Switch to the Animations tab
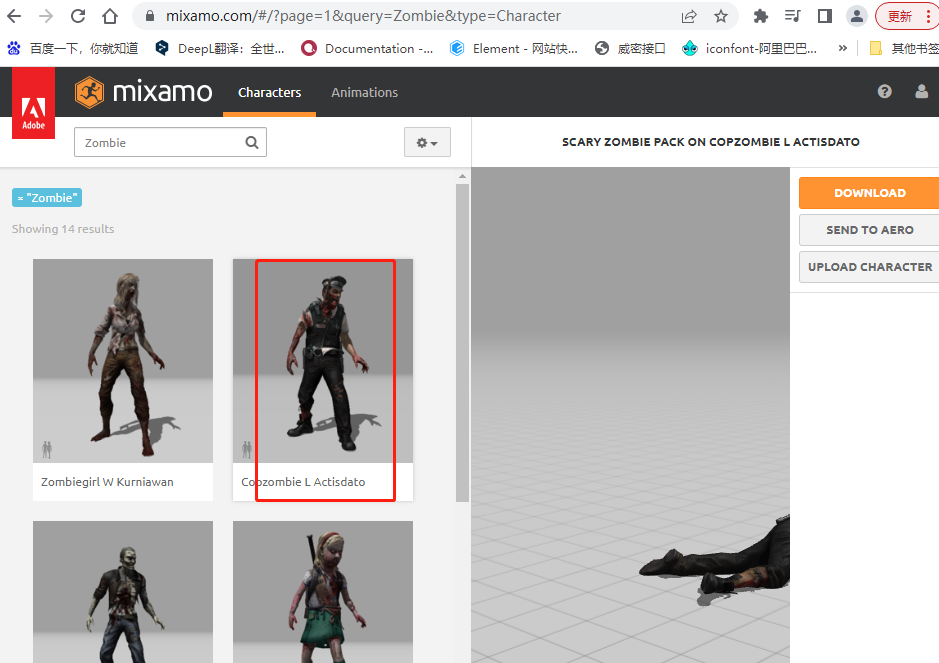 click(x=364, y=92)
